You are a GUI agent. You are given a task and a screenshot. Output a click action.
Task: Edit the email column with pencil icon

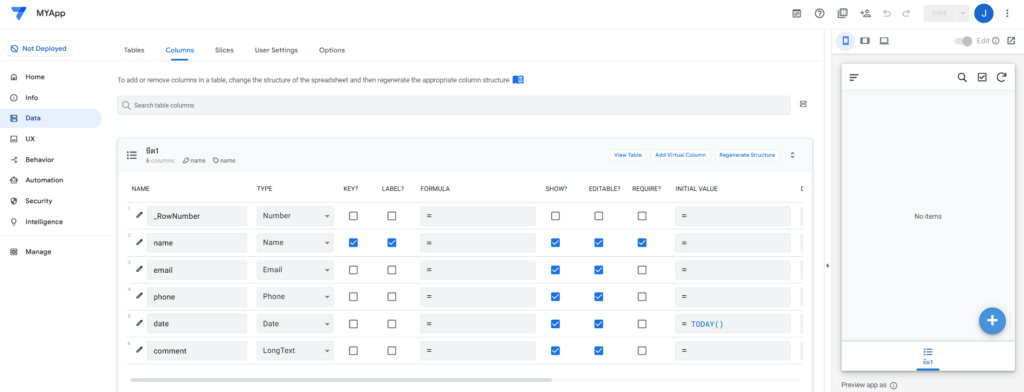[x=139, y=269]
